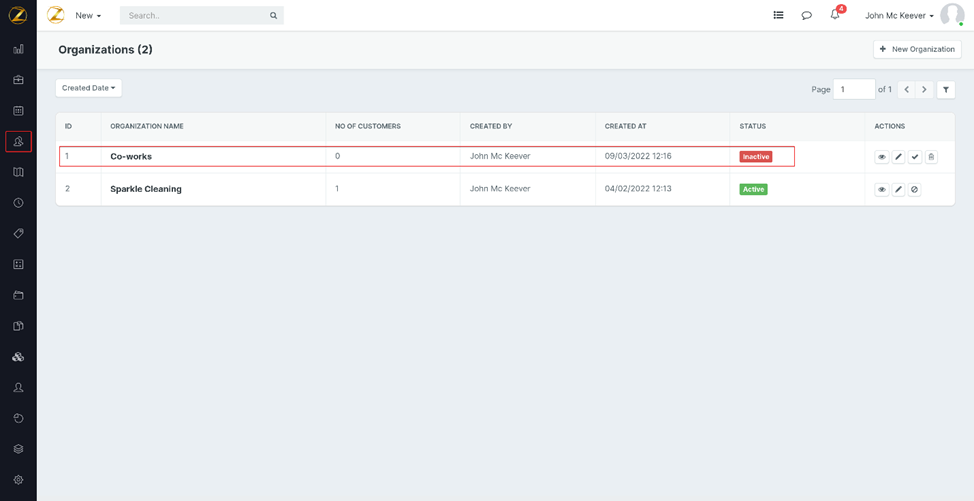Deactivate Sparkle Cleaning with the ban icon
The width and height of the screenshot is (974, 501).
914,189
